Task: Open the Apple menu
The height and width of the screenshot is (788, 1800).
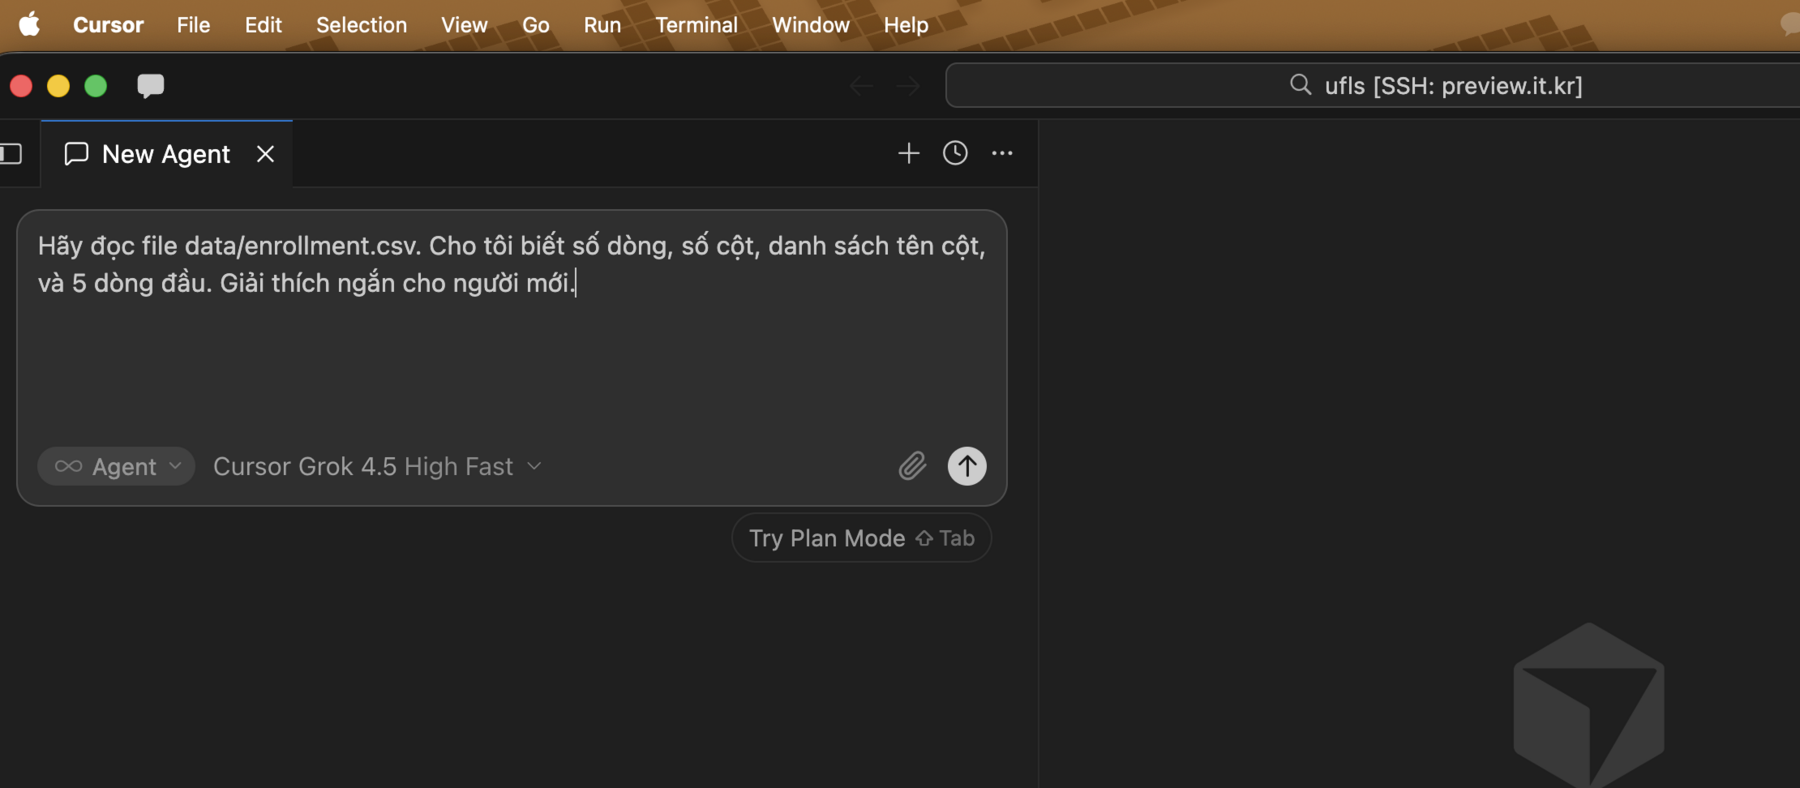Action: pyautogui.click(x=30, y=24)
